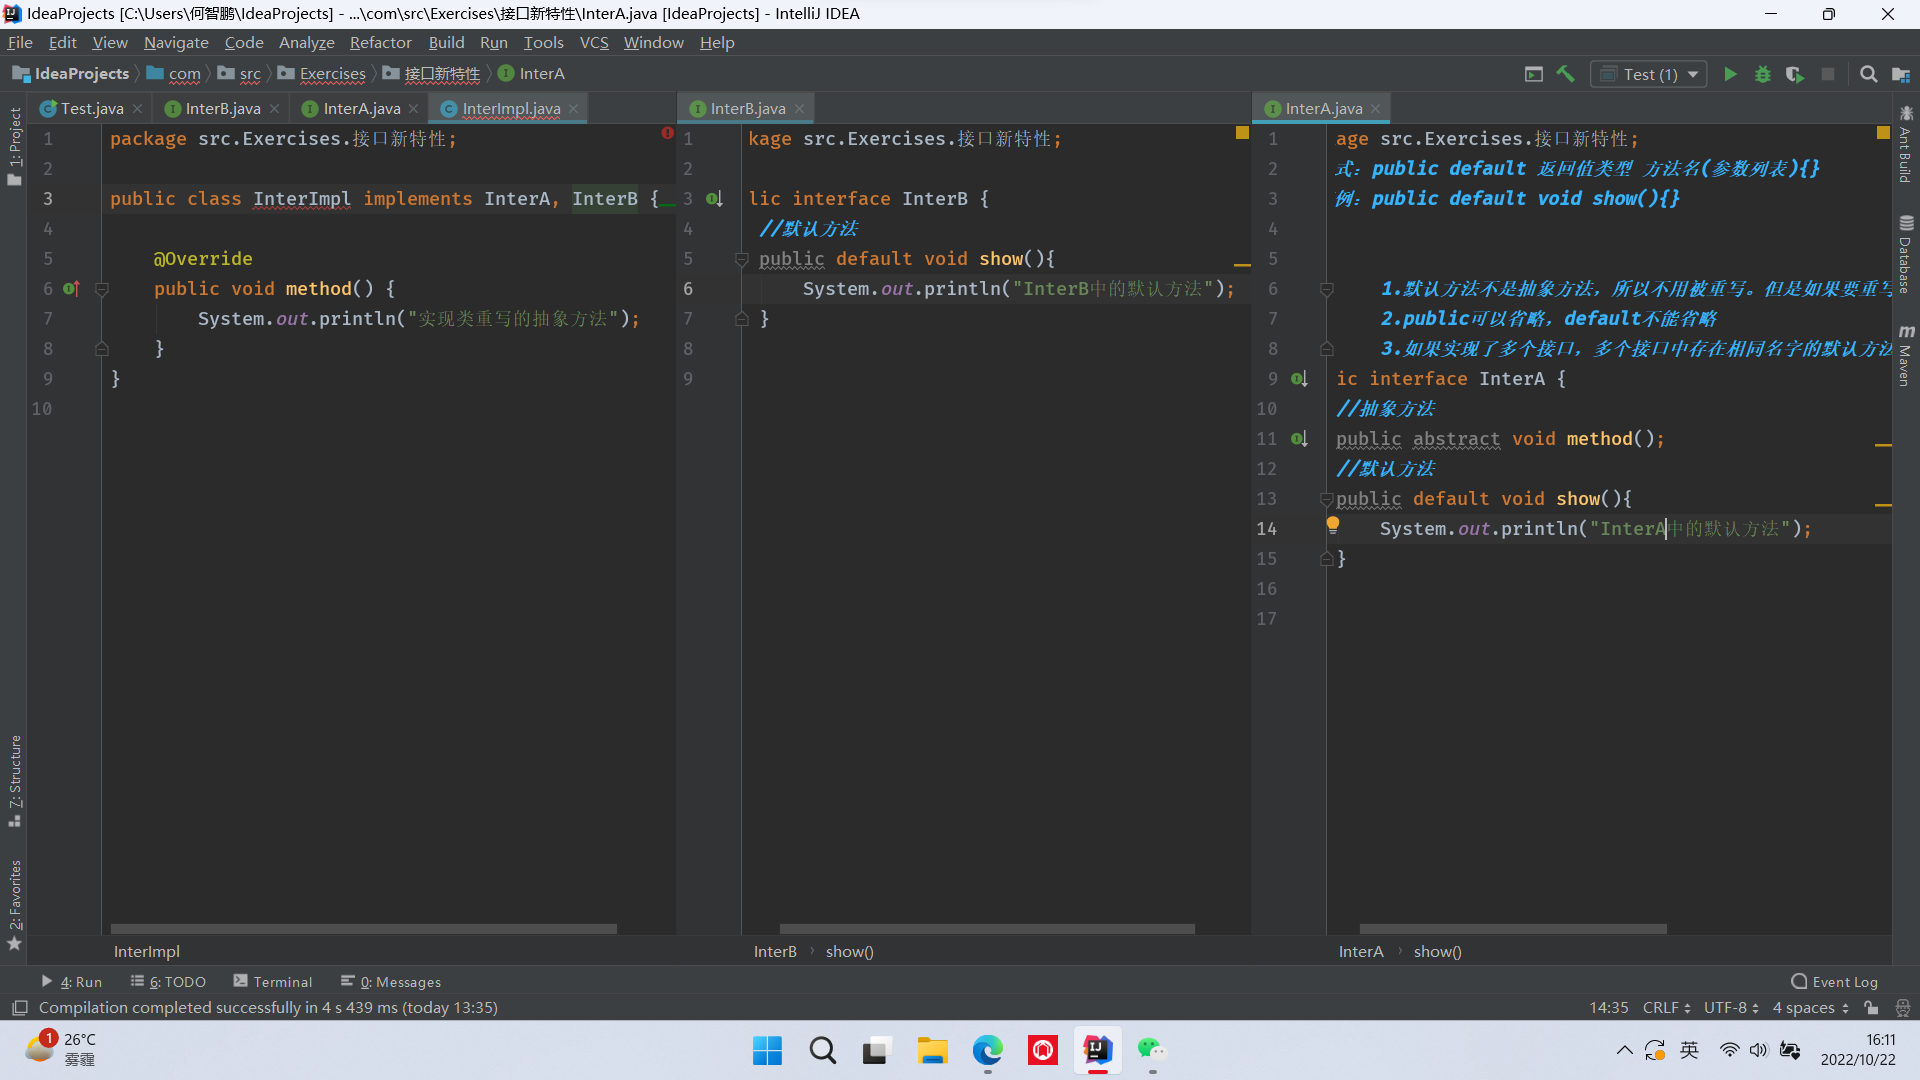Open the Terminal tool window

[x=273, y=982]
